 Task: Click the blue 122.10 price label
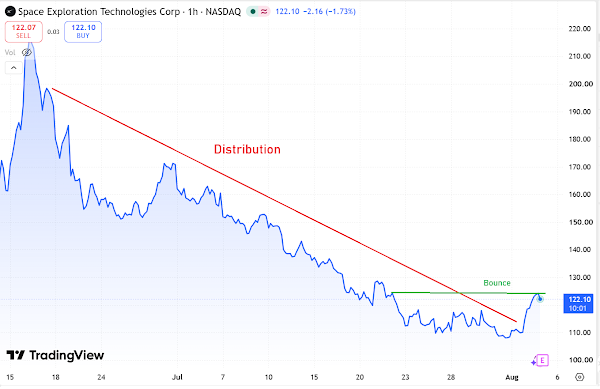(x=578, y=304)
